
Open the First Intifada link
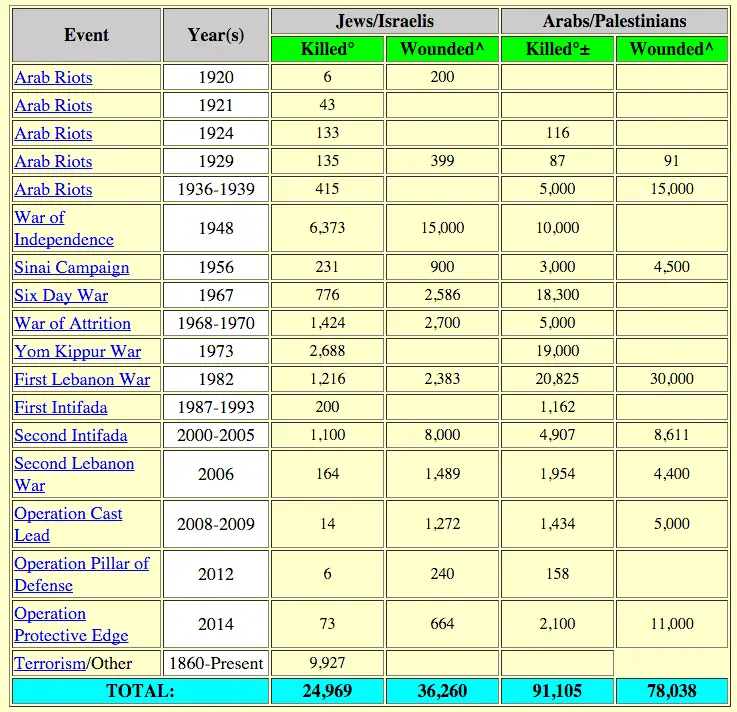60,408
